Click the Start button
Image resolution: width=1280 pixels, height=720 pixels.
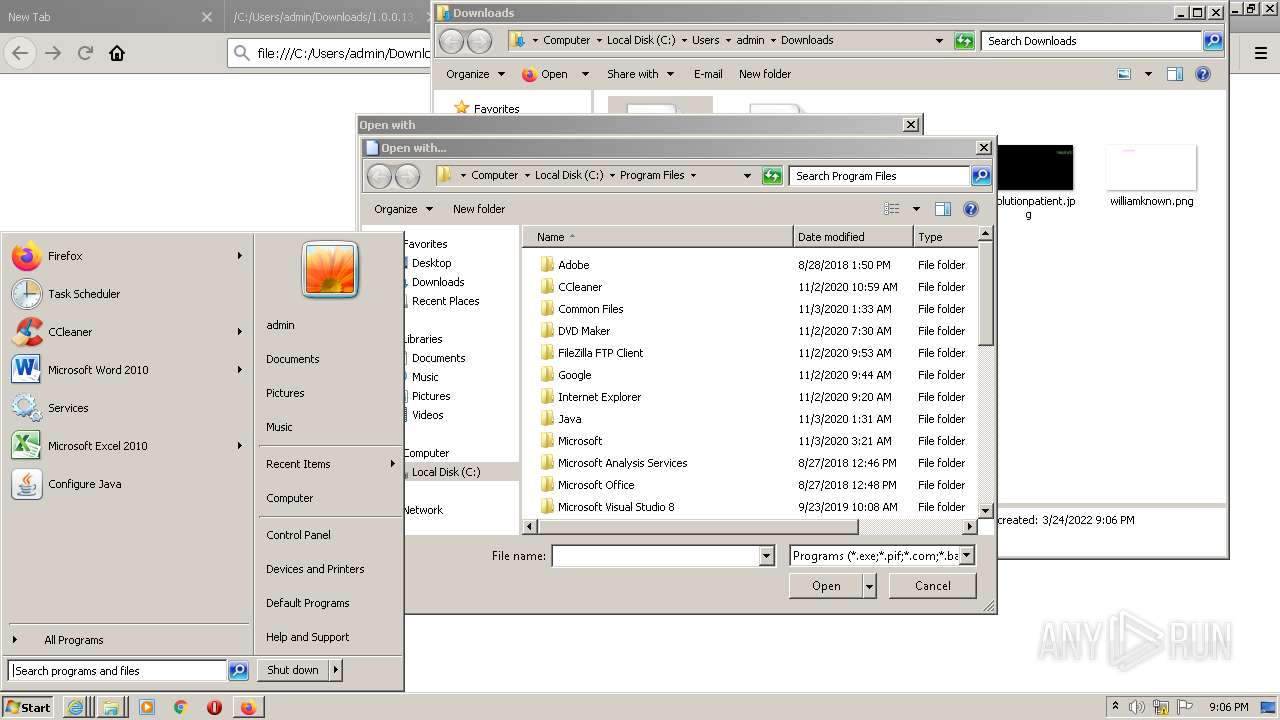coord(27,707)
